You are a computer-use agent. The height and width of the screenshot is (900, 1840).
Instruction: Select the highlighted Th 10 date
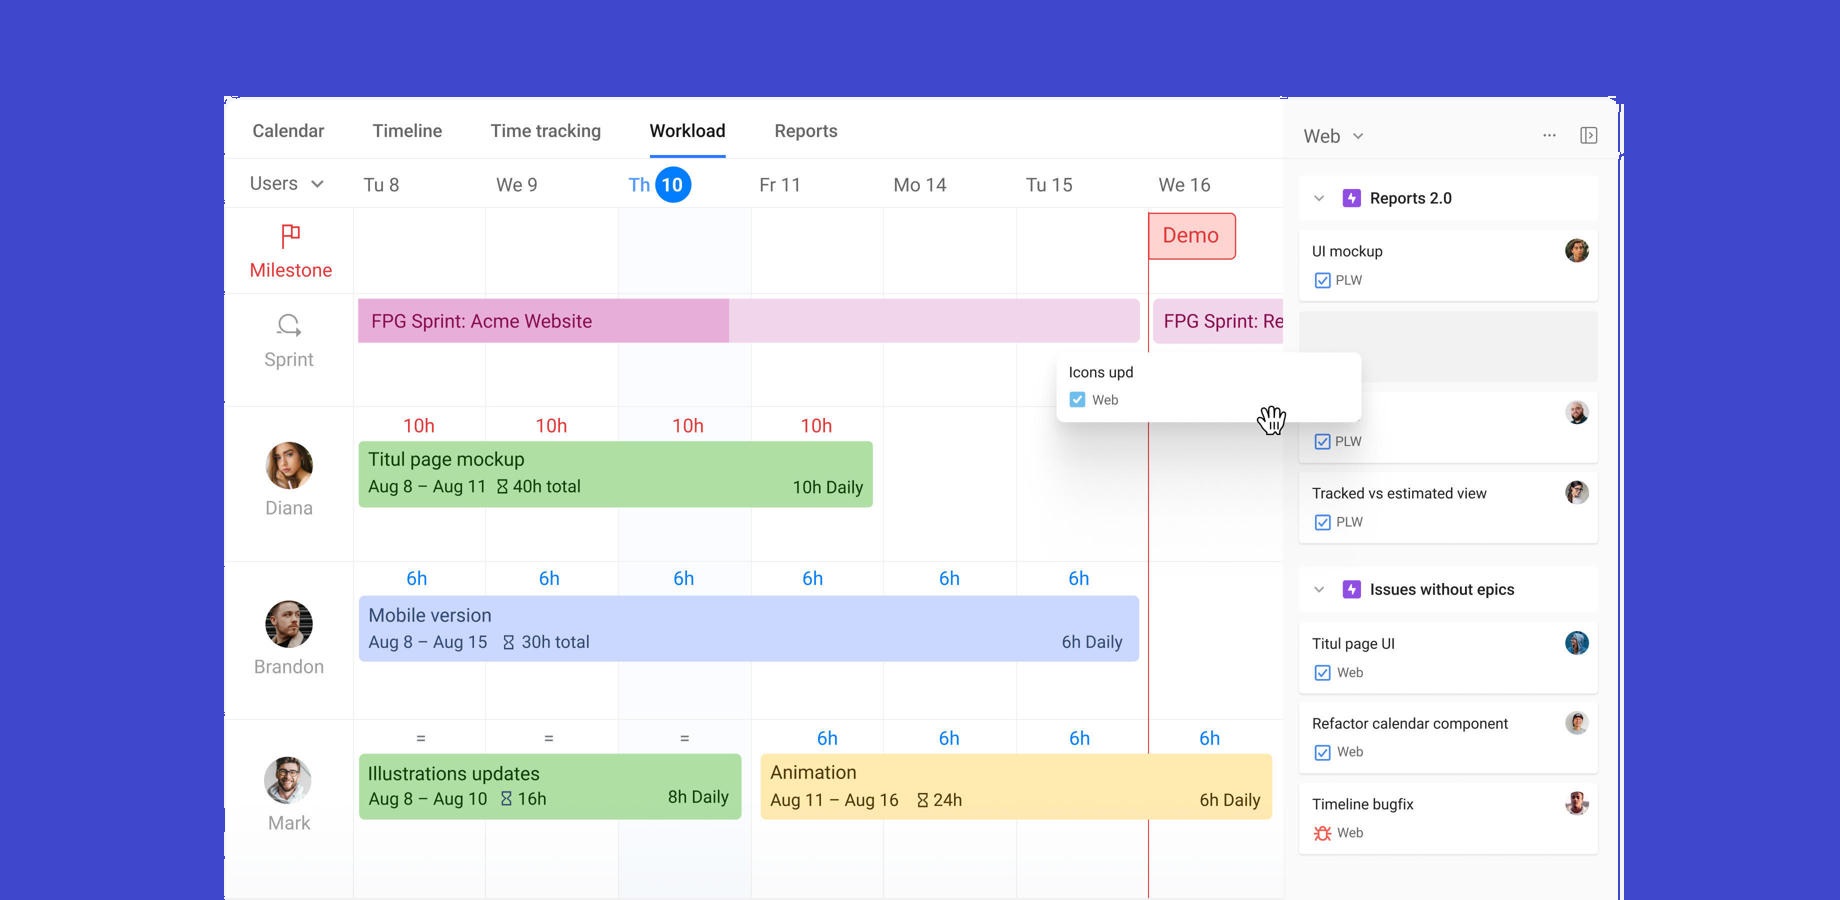668,184
